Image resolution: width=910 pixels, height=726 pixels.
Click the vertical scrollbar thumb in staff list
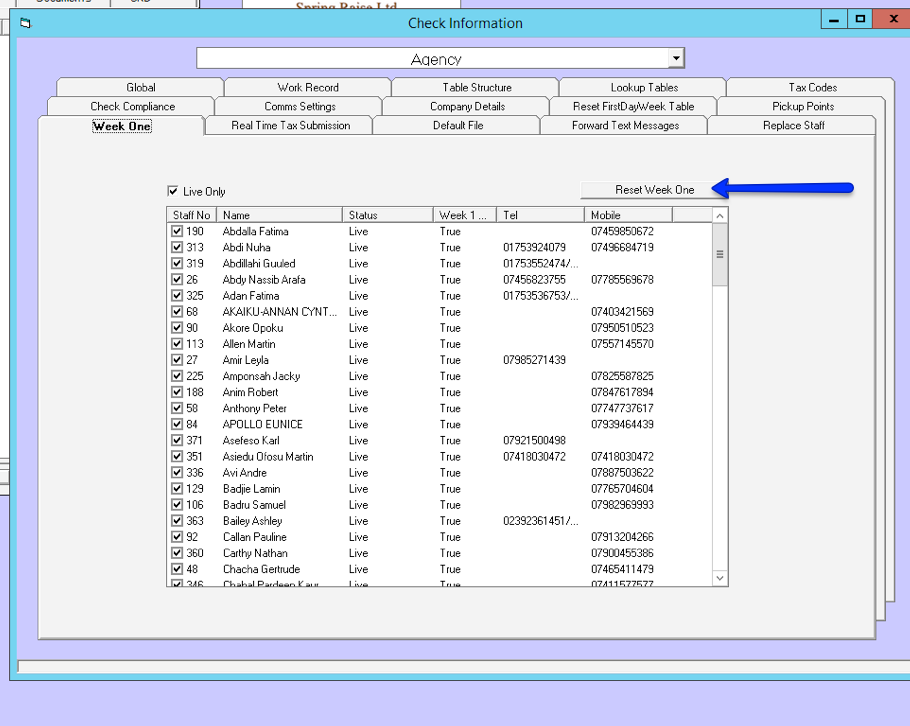720,254
